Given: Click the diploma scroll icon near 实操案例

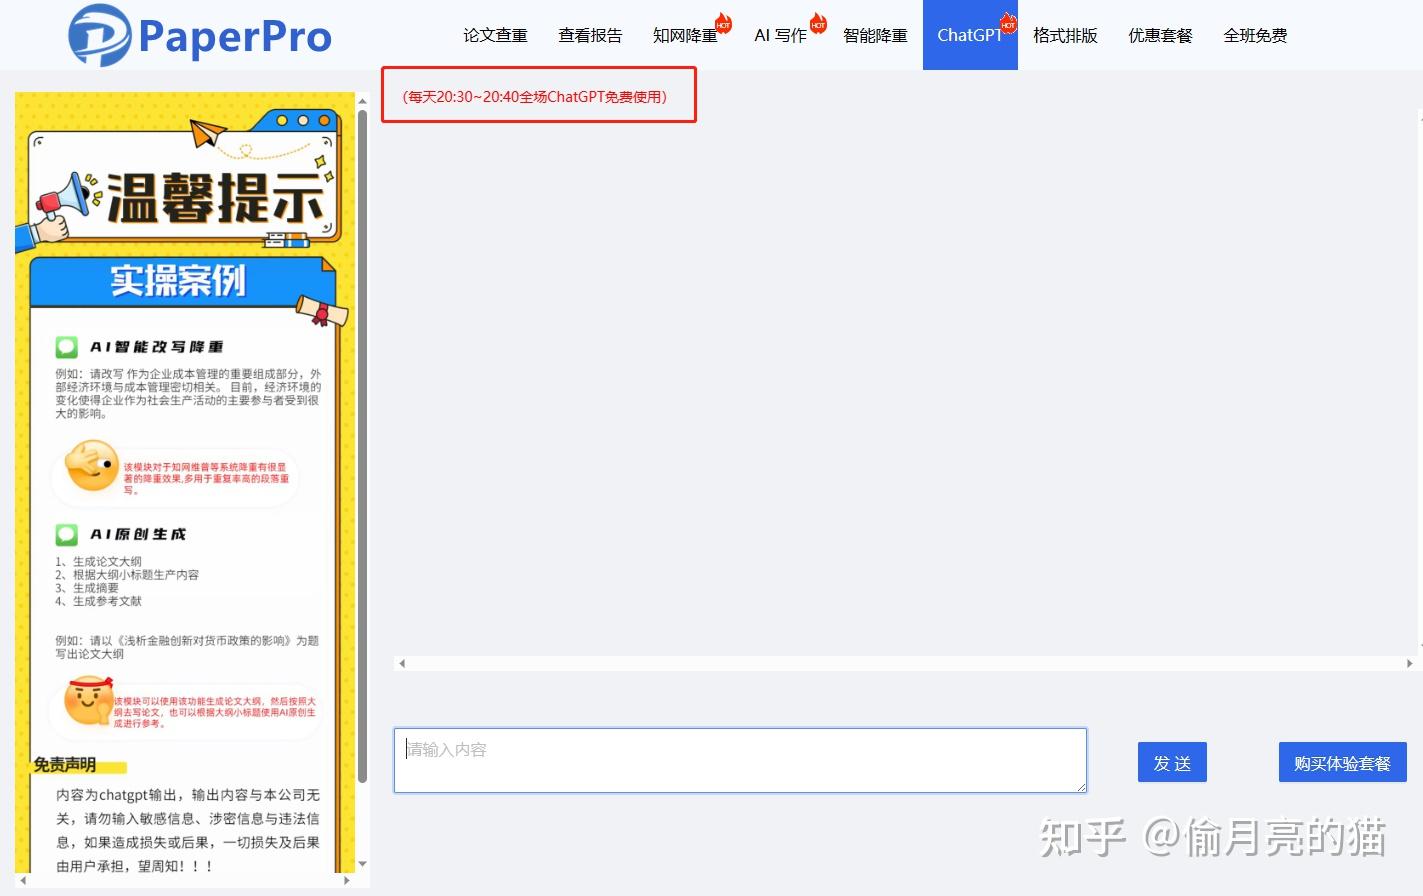Looking at the screenshot, I should [322, 311].
